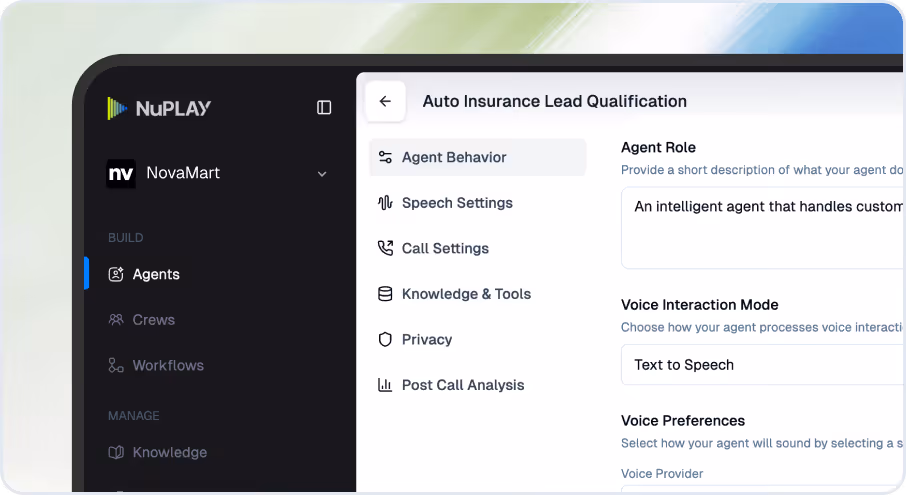Collapse the sidebar panel icon
The image size is (906, 495).
[x=324, y=107]
